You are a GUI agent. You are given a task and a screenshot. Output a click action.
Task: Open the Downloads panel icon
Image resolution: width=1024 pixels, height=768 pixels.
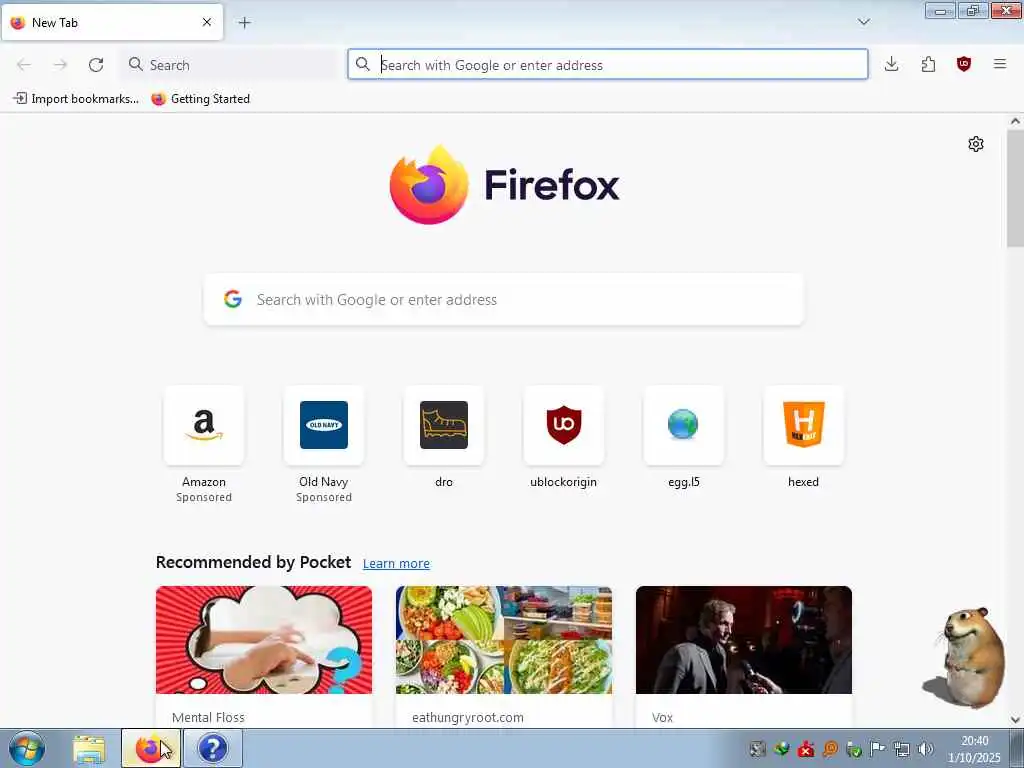(x=891, y=64)
